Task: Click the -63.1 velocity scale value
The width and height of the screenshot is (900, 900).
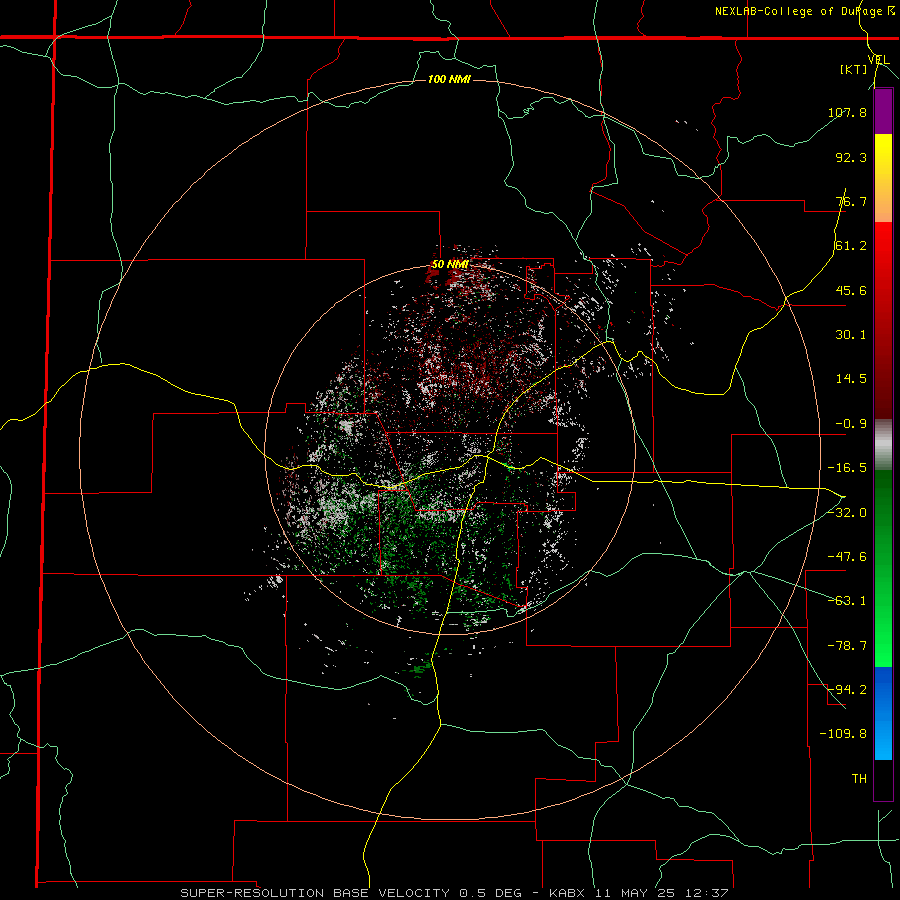Action: click(847, 601)
